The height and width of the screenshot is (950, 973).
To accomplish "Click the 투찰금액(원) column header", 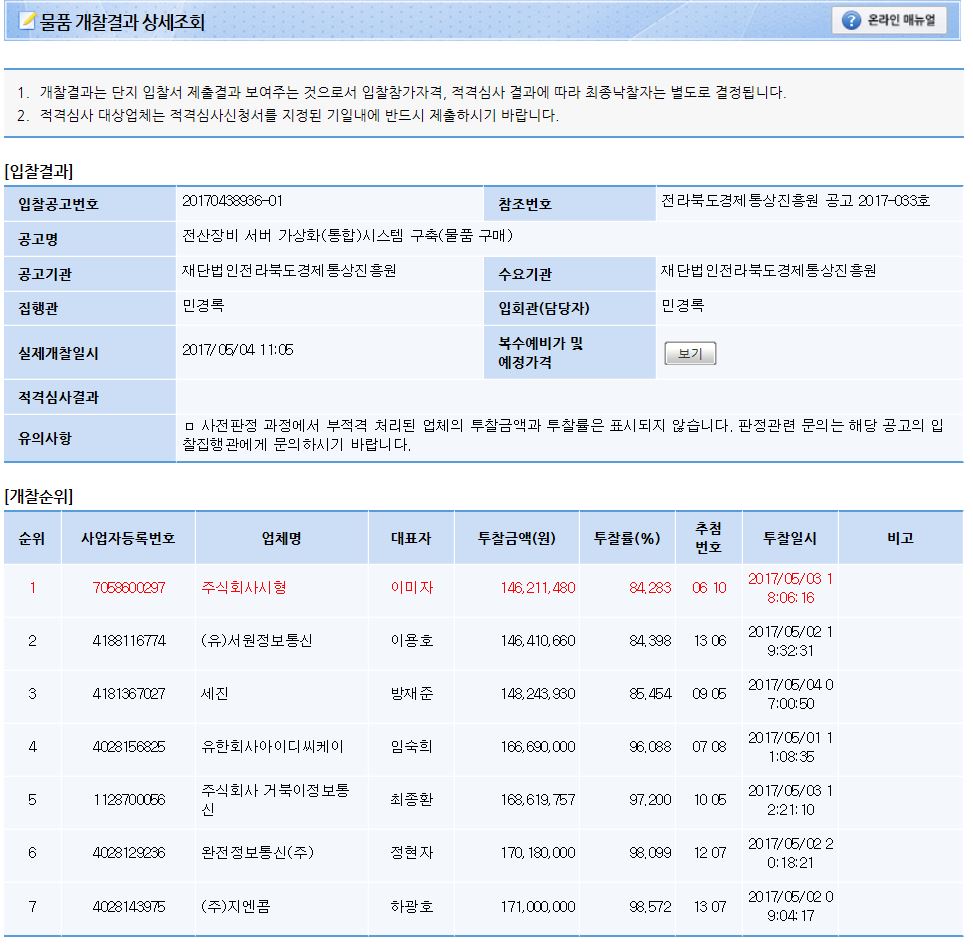I will 517,538.
